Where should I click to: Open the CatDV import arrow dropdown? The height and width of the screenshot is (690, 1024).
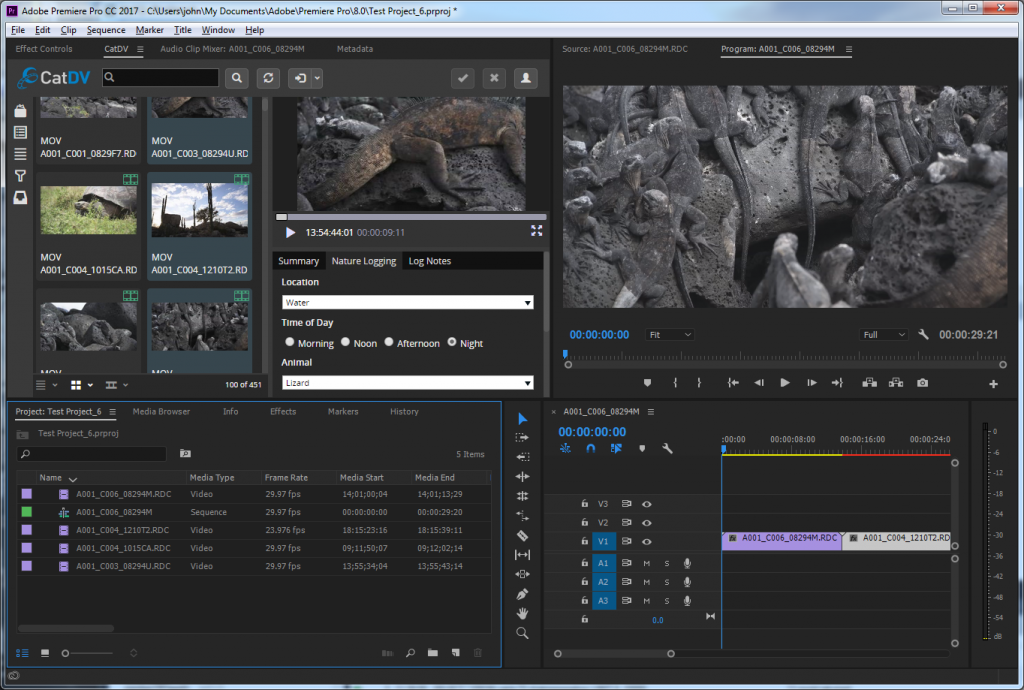(x=317, y=78)
